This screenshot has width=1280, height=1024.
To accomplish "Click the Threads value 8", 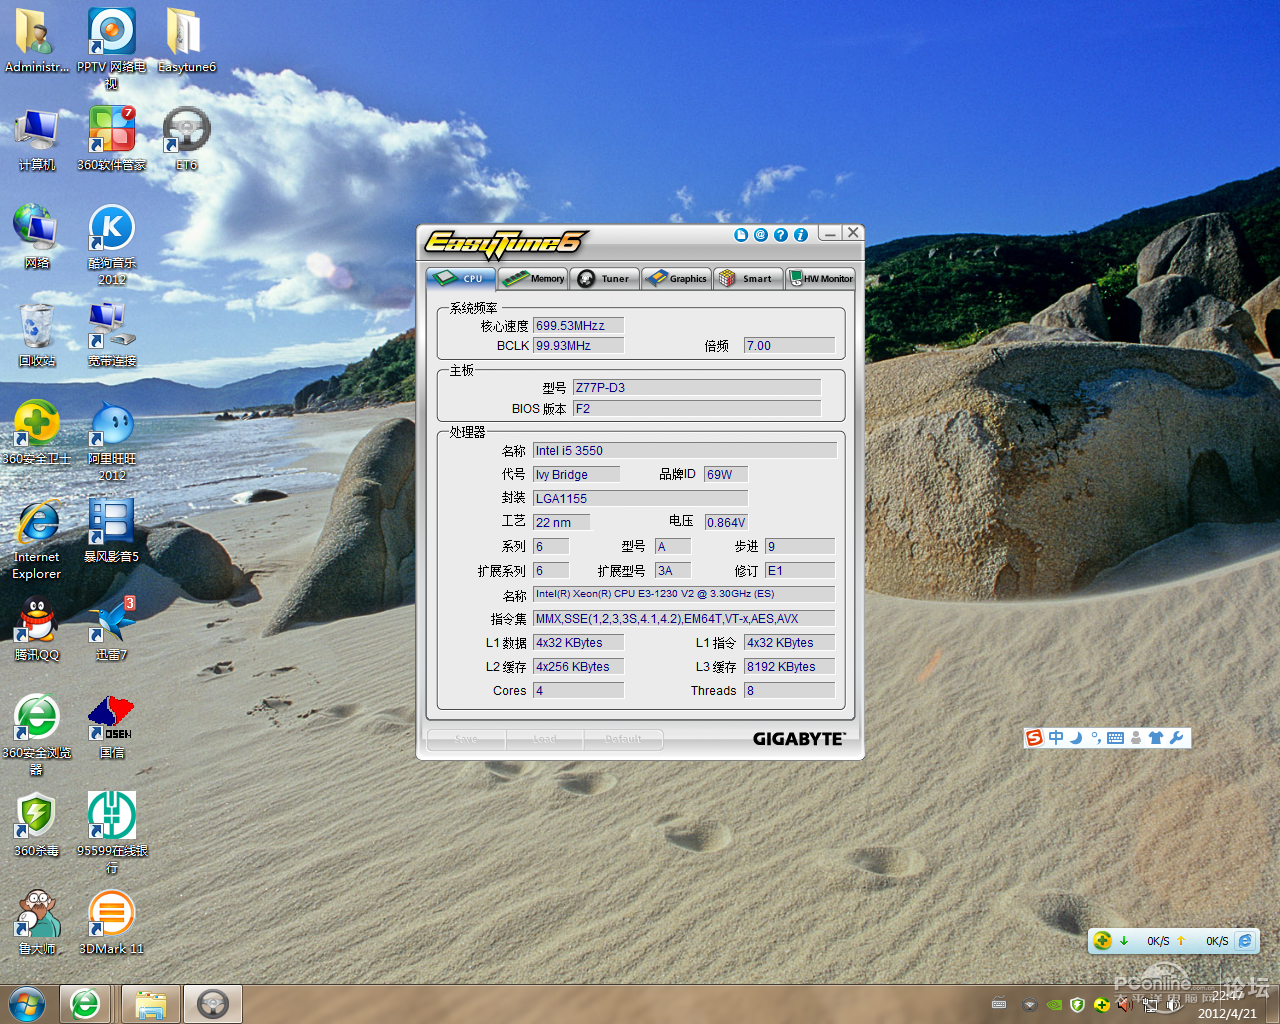I will point(789,690).
